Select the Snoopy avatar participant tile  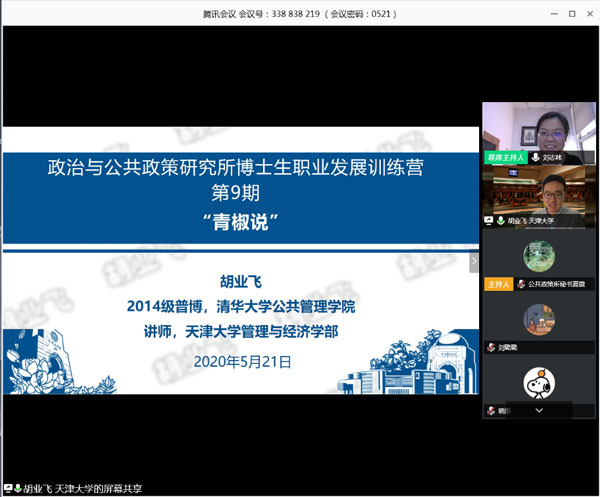pos(539,383)
